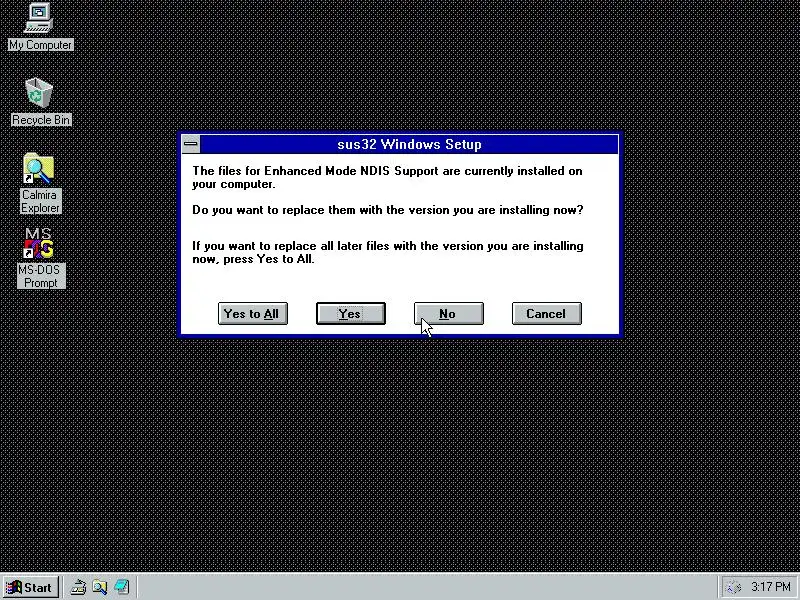Screen dimensions: 800x600
Task: Click the 'Recycle Bin' icon label
Action: point(41,120)
